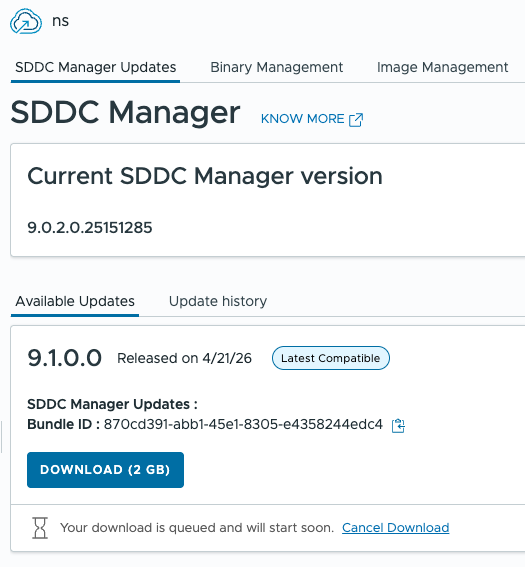
Task: Click the queued download status message
Action: click(197, 528)
